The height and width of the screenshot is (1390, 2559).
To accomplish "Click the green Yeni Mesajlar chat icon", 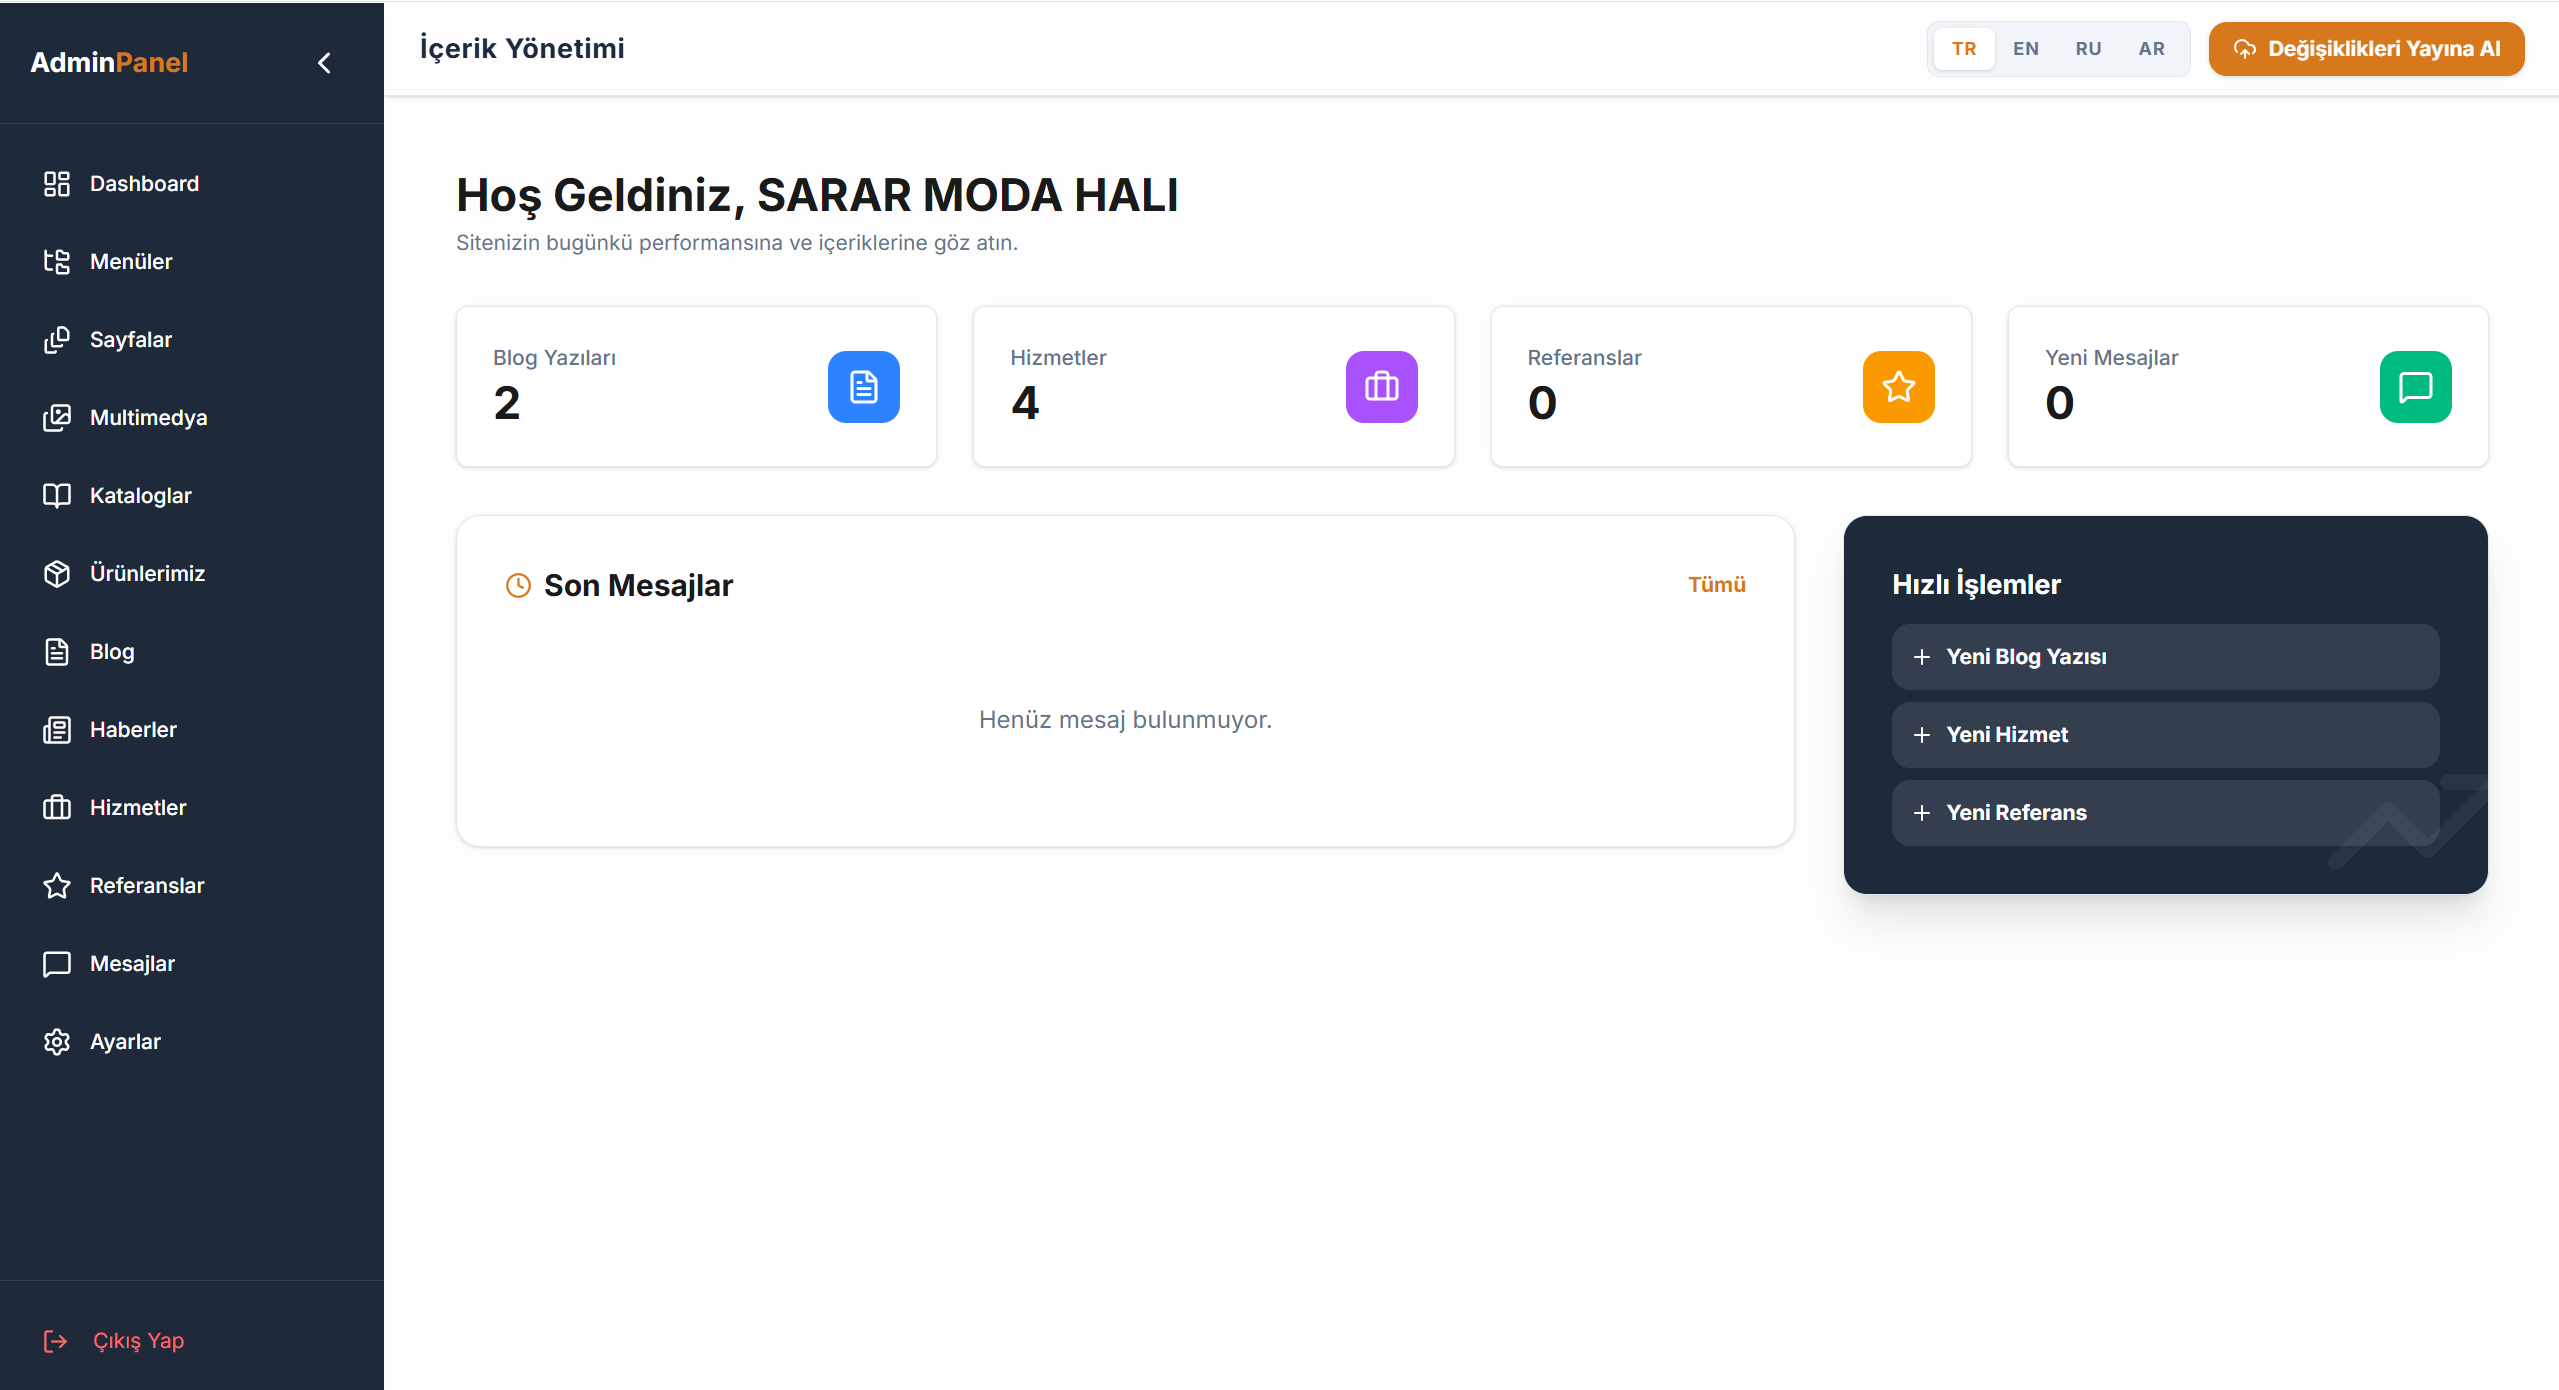I will pos(2416,387).
